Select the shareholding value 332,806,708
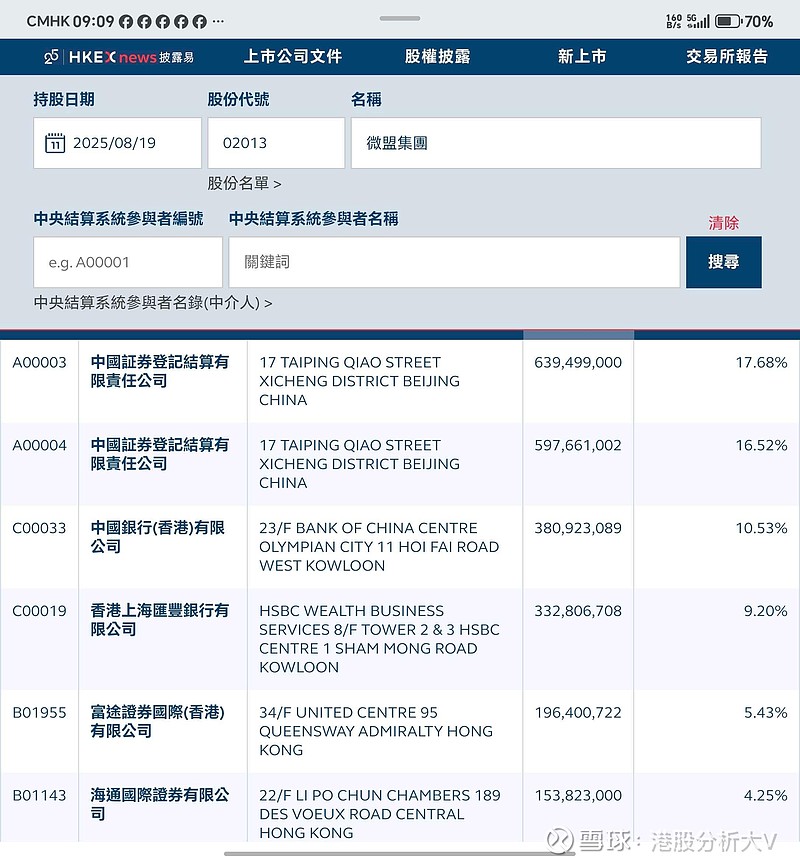The width and height of the screenshot is (800, 866). pyautogui.click(x=578, y=611)
